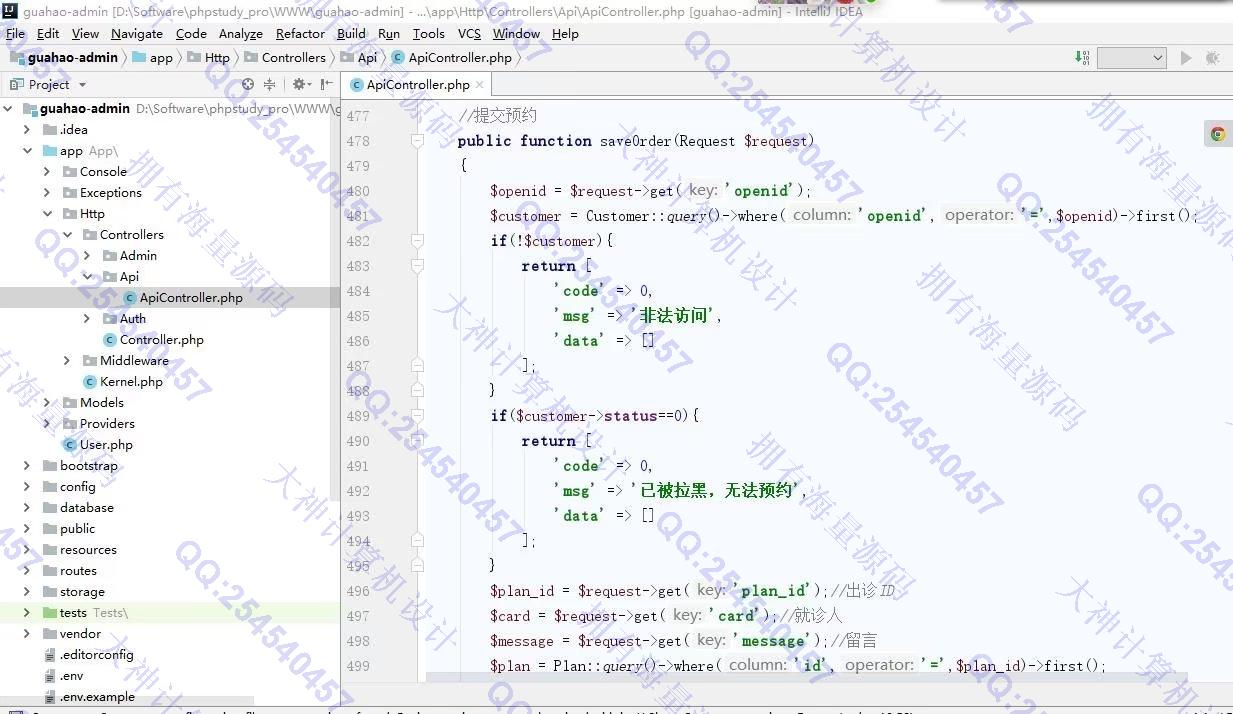Collapse the app folder arrow
The image size is (1233, 714).
point(27,151)
